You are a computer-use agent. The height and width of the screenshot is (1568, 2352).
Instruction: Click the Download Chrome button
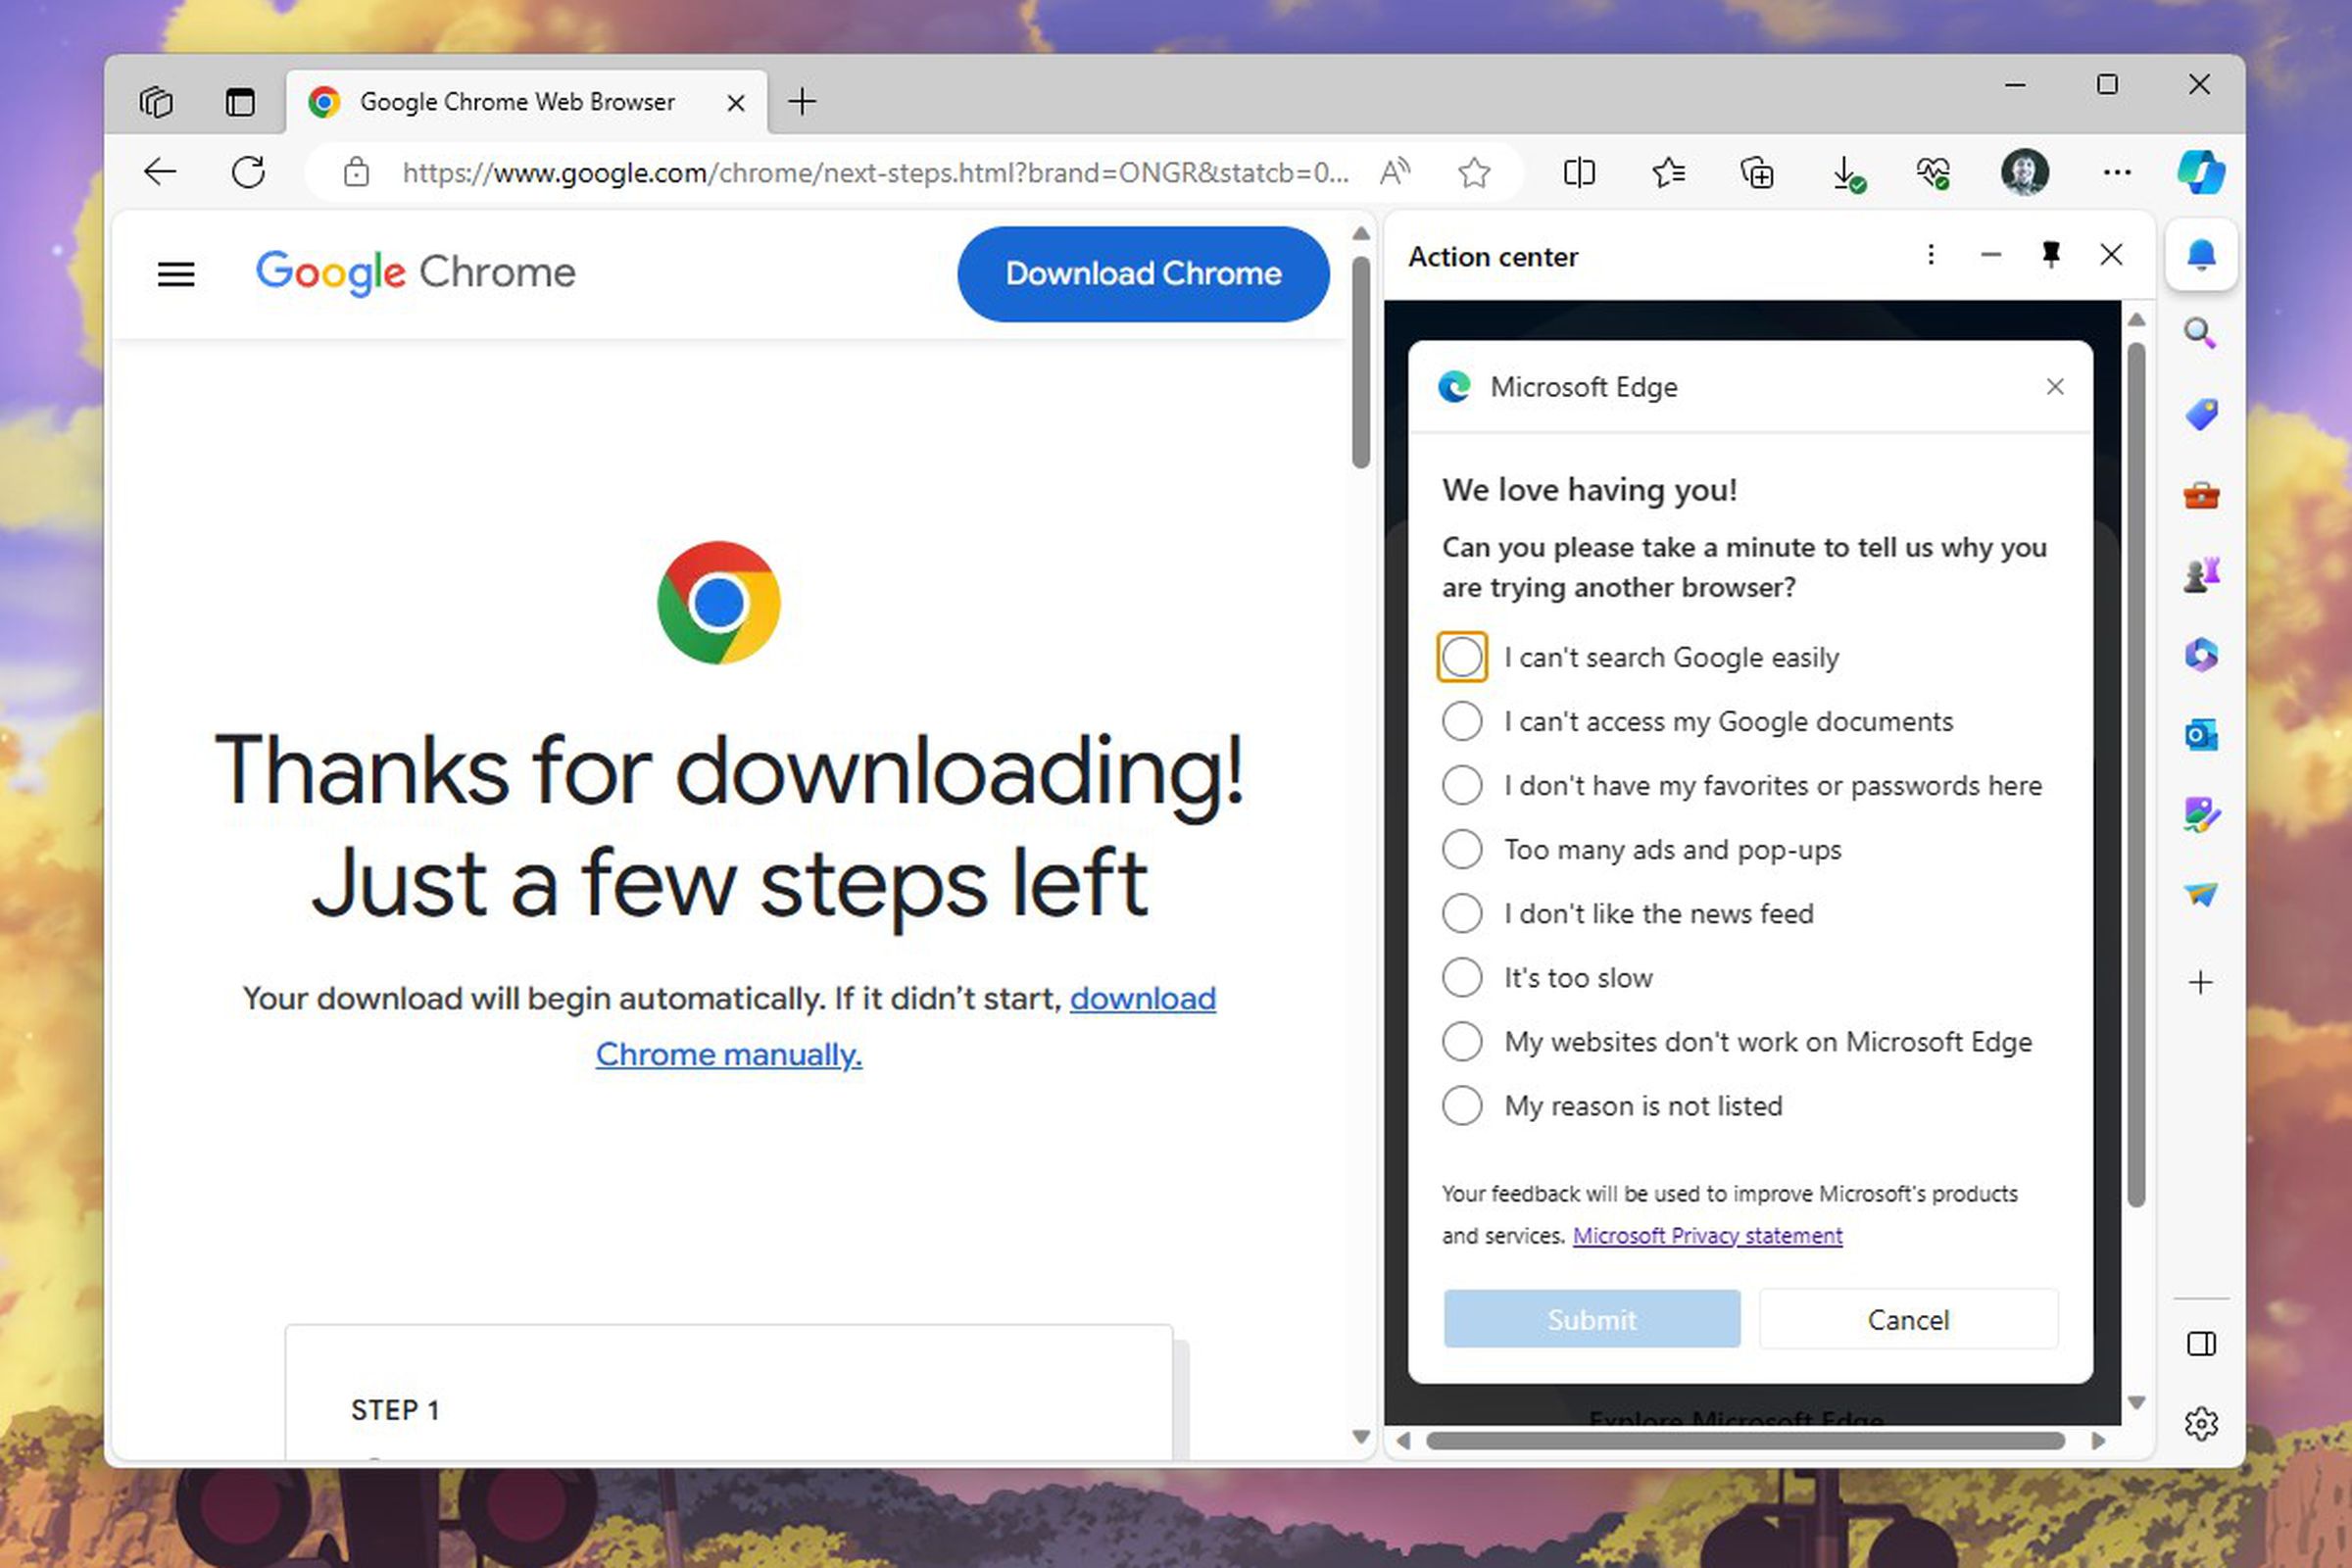point(1142,274)
